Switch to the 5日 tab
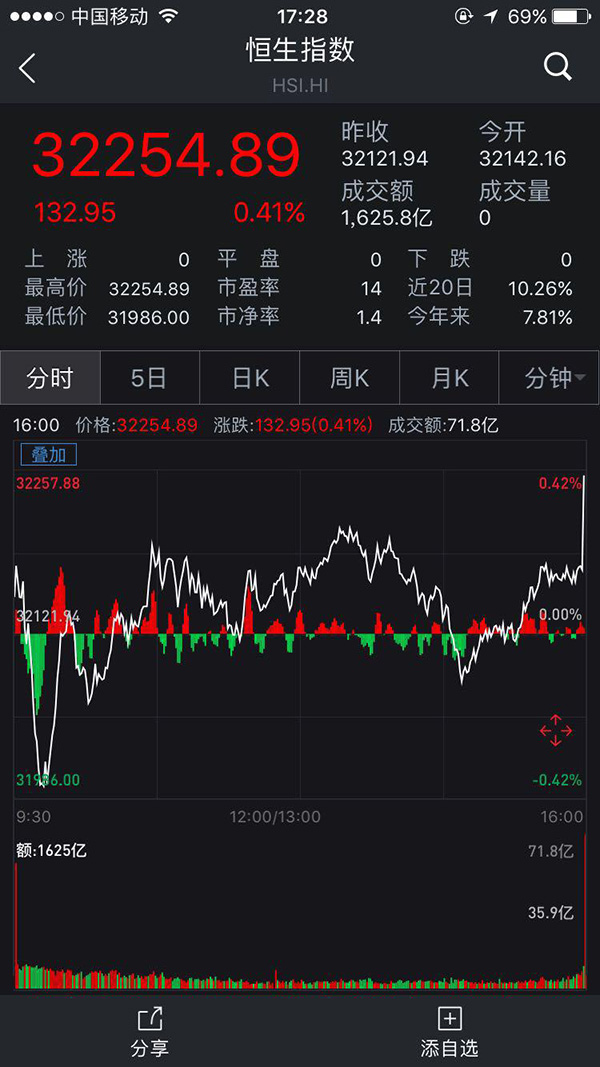 click(150, 378)
